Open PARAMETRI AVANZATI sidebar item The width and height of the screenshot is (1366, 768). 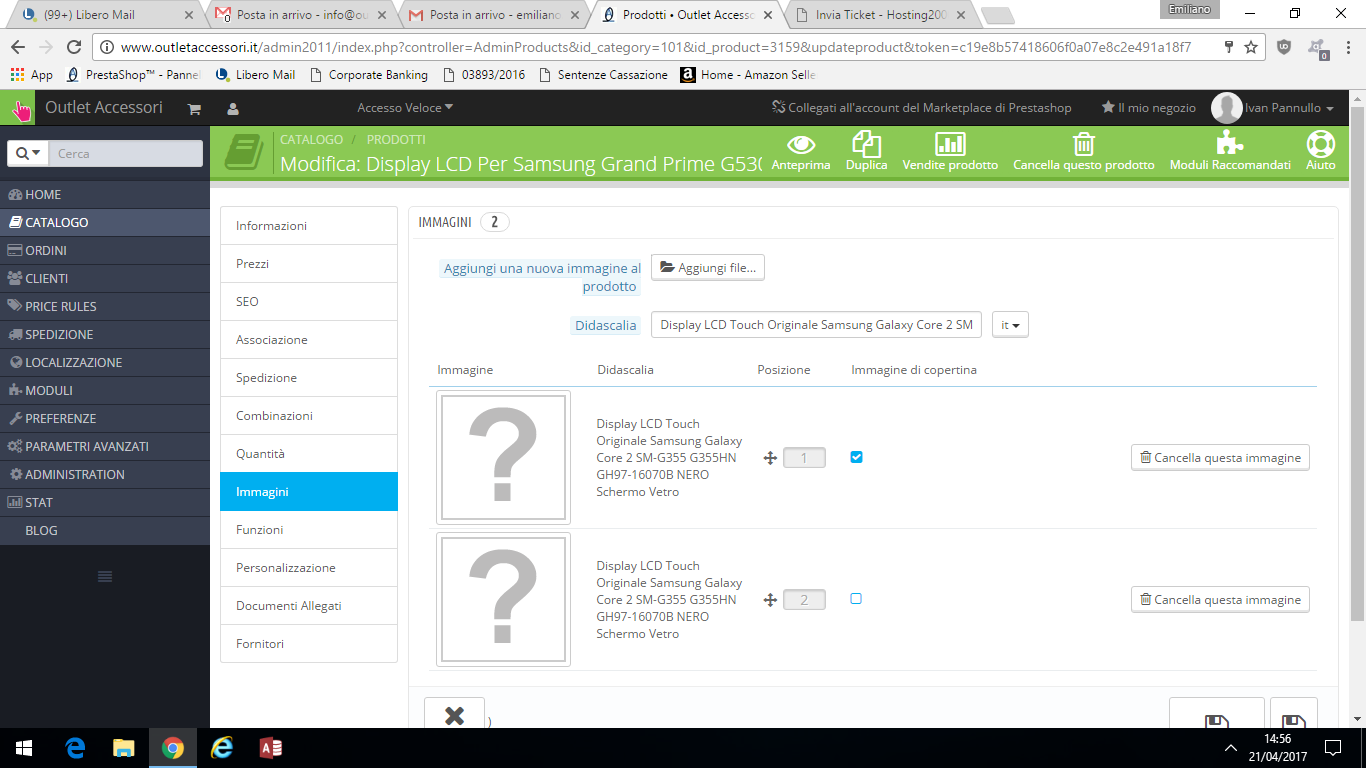pos(105,446)
